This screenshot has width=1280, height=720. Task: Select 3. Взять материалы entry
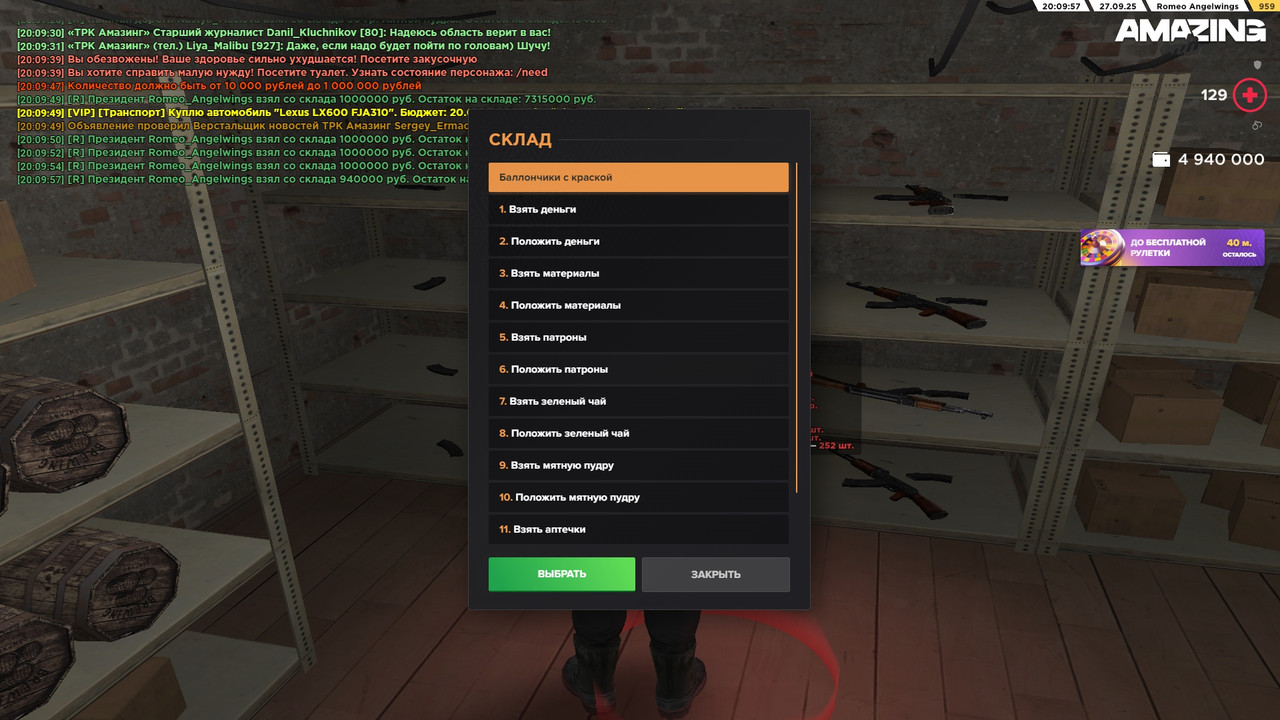(638, 273)
